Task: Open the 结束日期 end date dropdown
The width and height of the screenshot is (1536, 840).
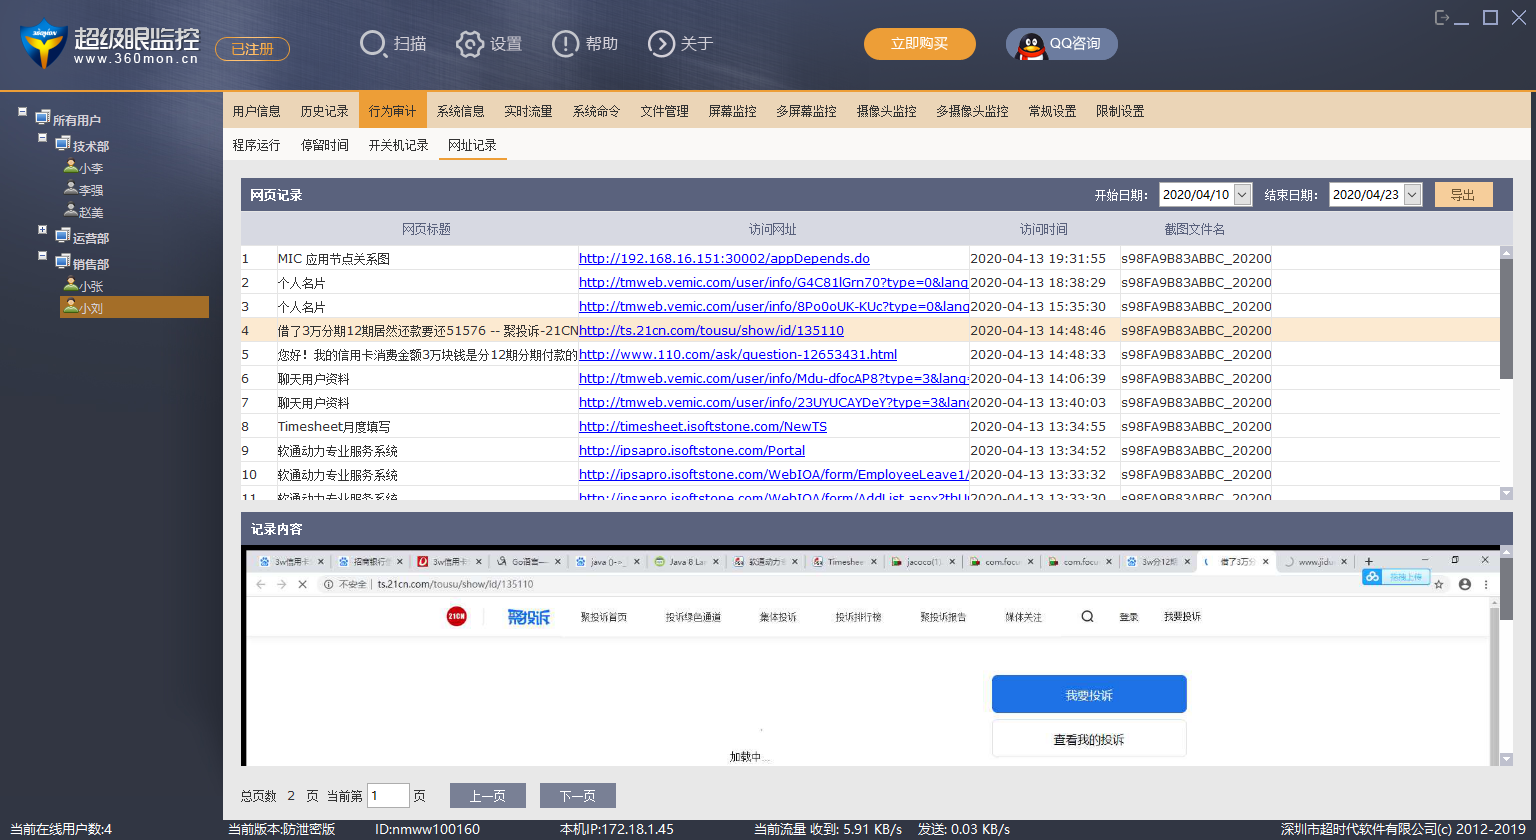Action: (1412, 195)
